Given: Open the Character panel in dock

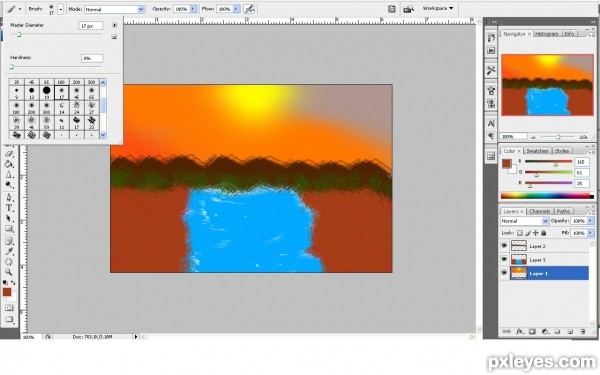Looking at the screenshot, I should [x=491, y=124].
